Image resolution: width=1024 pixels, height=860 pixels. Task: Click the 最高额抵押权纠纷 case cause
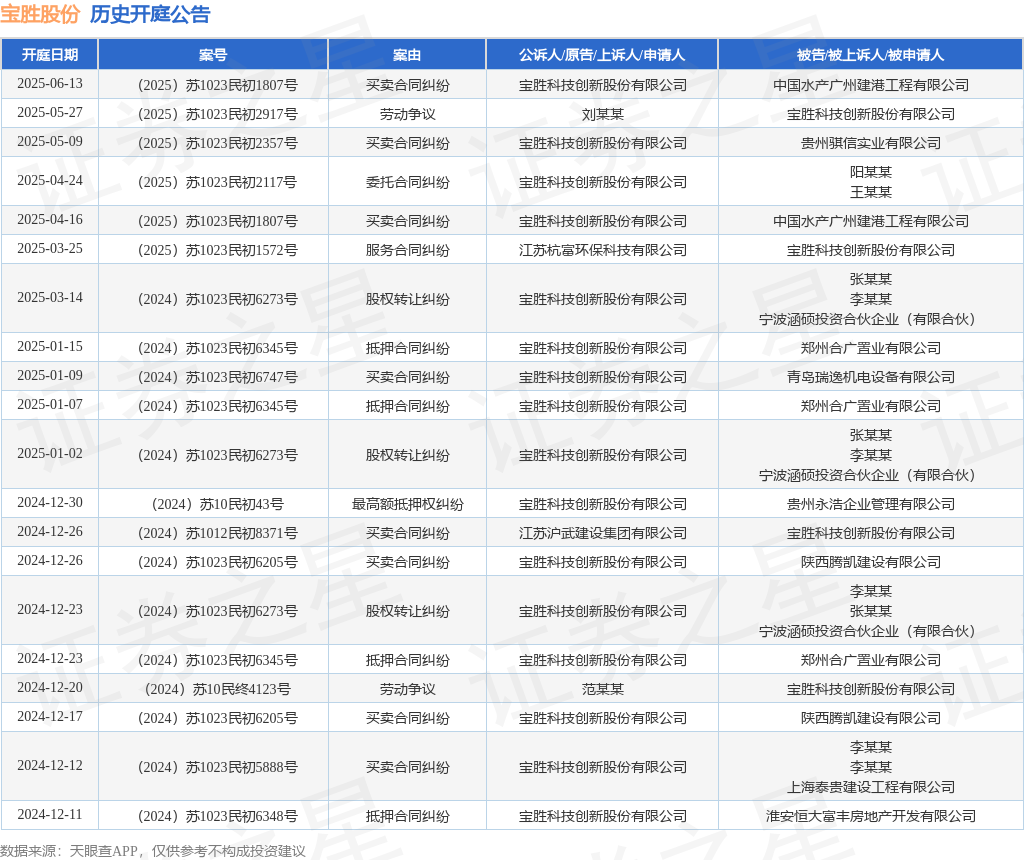[x=408, y=504]
